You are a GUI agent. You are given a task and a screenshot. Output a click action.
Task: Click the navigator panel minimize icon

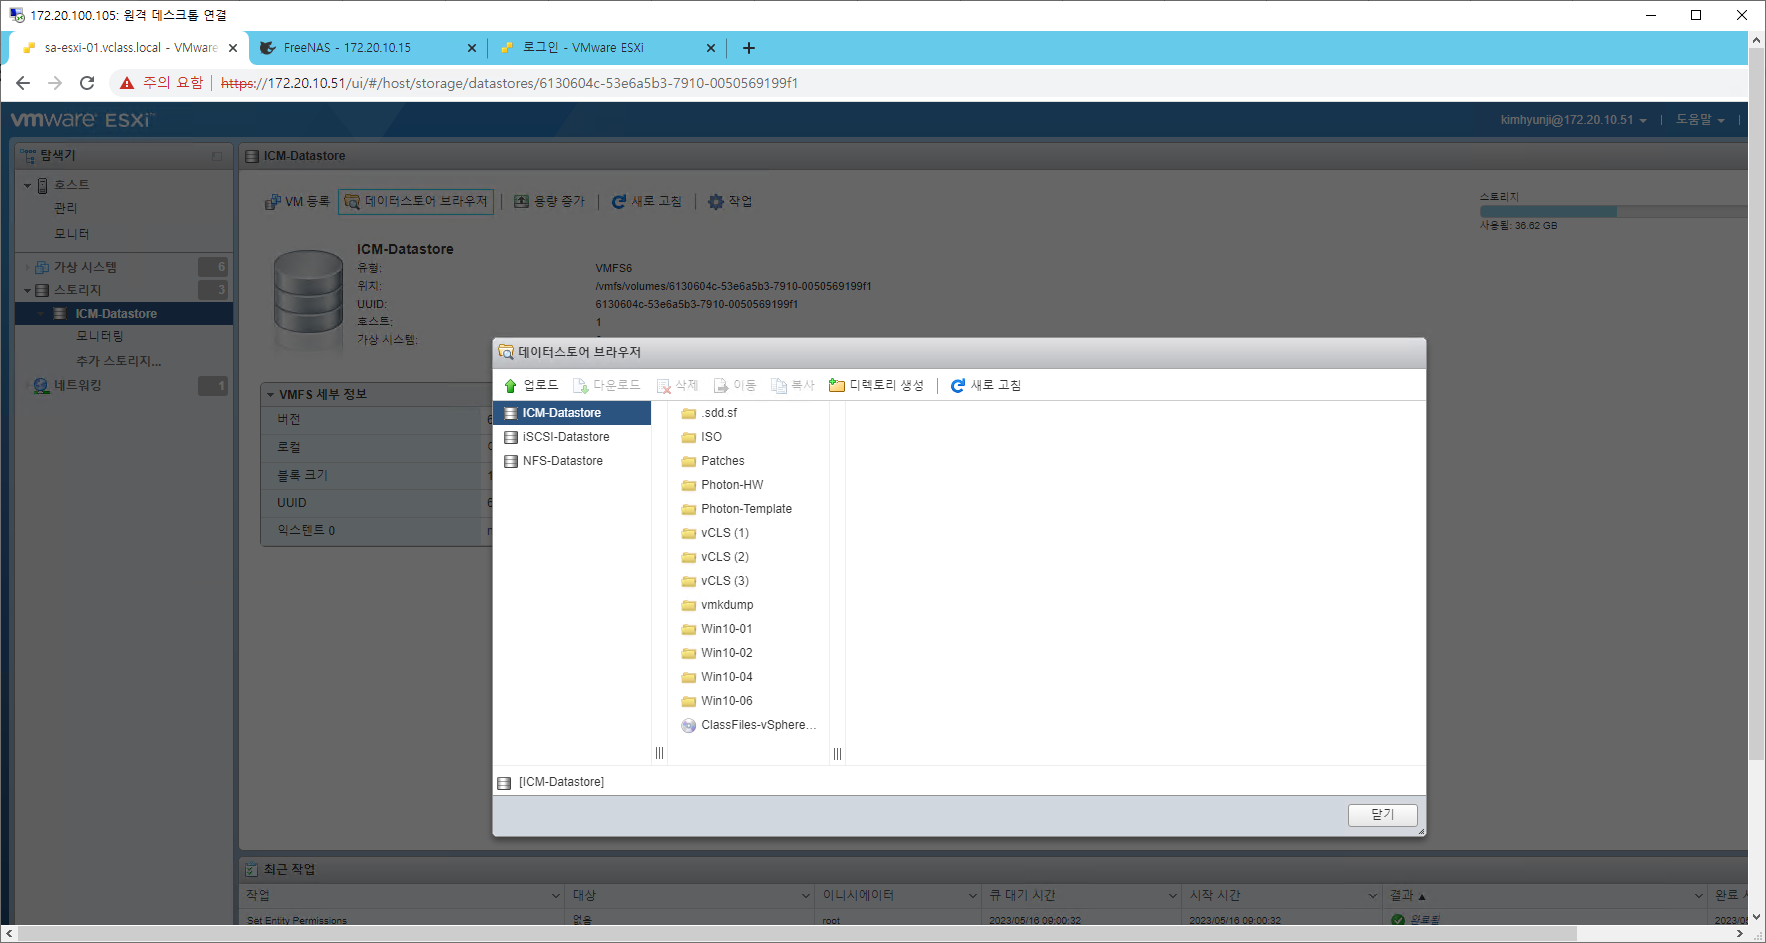pos(217,156)
